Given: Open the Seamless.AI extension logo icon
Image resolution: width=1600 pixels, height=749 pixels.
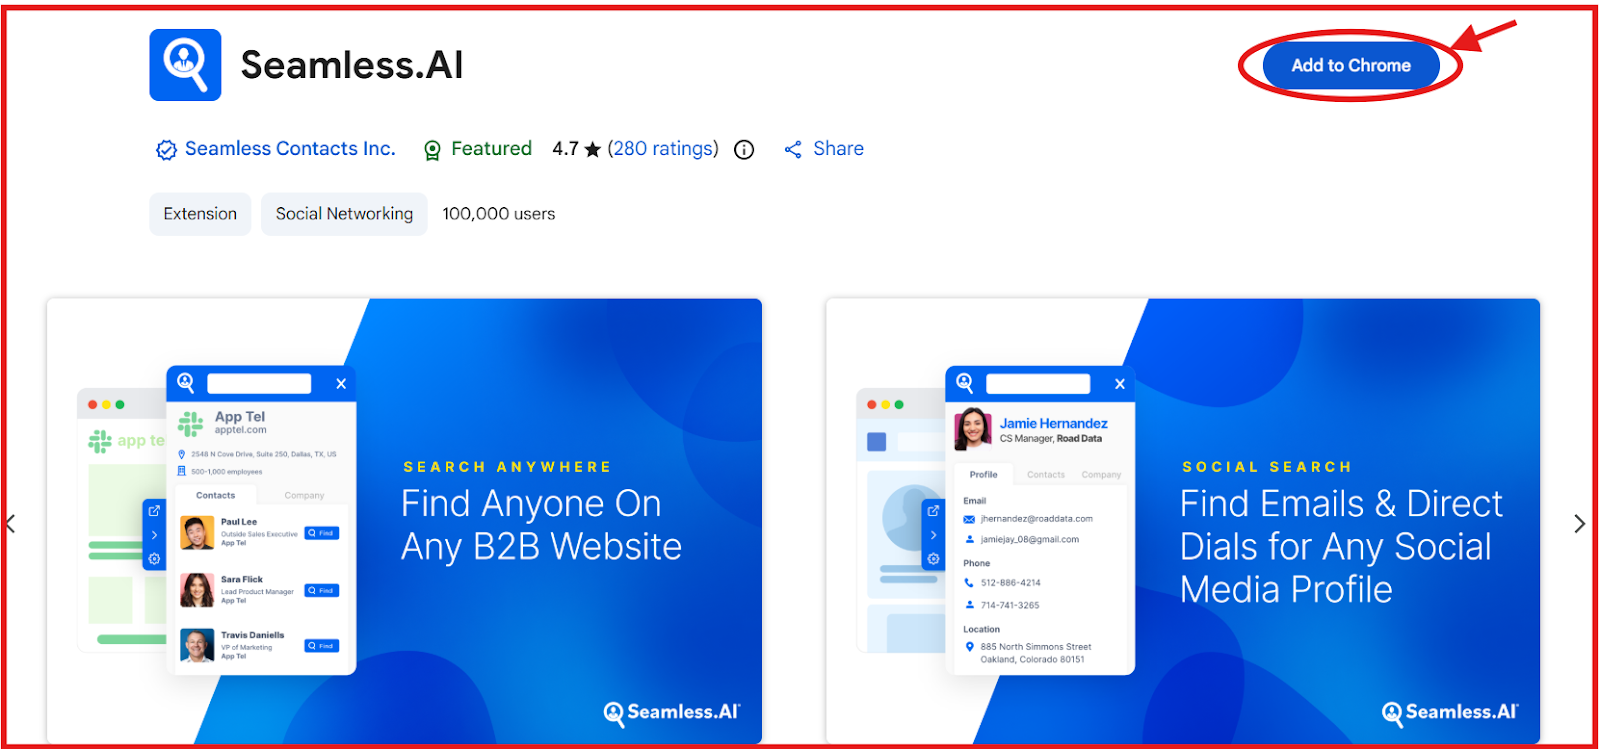Looking at the screenshot, I should click(x=185, y=65).
